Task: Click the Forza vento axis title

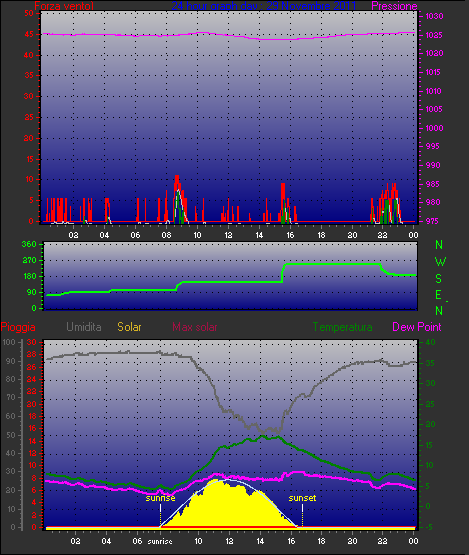Action: pyautogui.click(x=64, y=6)
